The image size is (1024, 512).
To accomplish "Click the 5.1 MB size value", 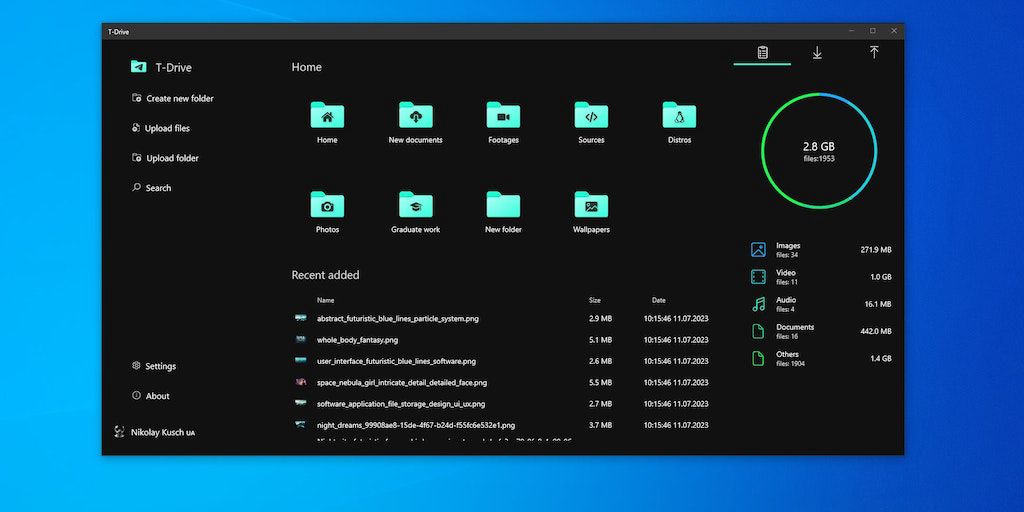I will pyautogui.click(x=600, y=340).
